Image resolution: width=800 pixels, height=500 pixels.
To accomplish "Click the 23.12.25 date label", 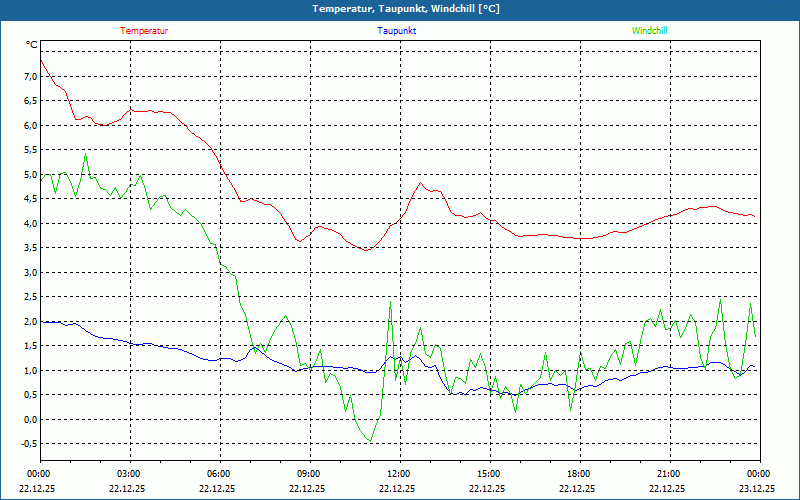I will (x=757, y=488).
